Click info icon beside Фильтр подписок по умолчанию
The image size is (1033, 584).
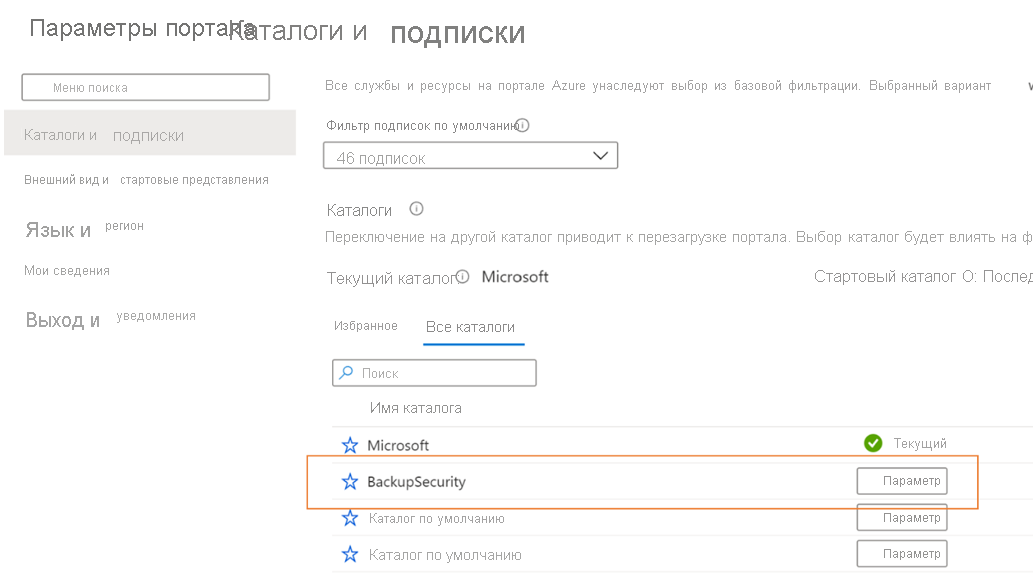coord(522,123)
